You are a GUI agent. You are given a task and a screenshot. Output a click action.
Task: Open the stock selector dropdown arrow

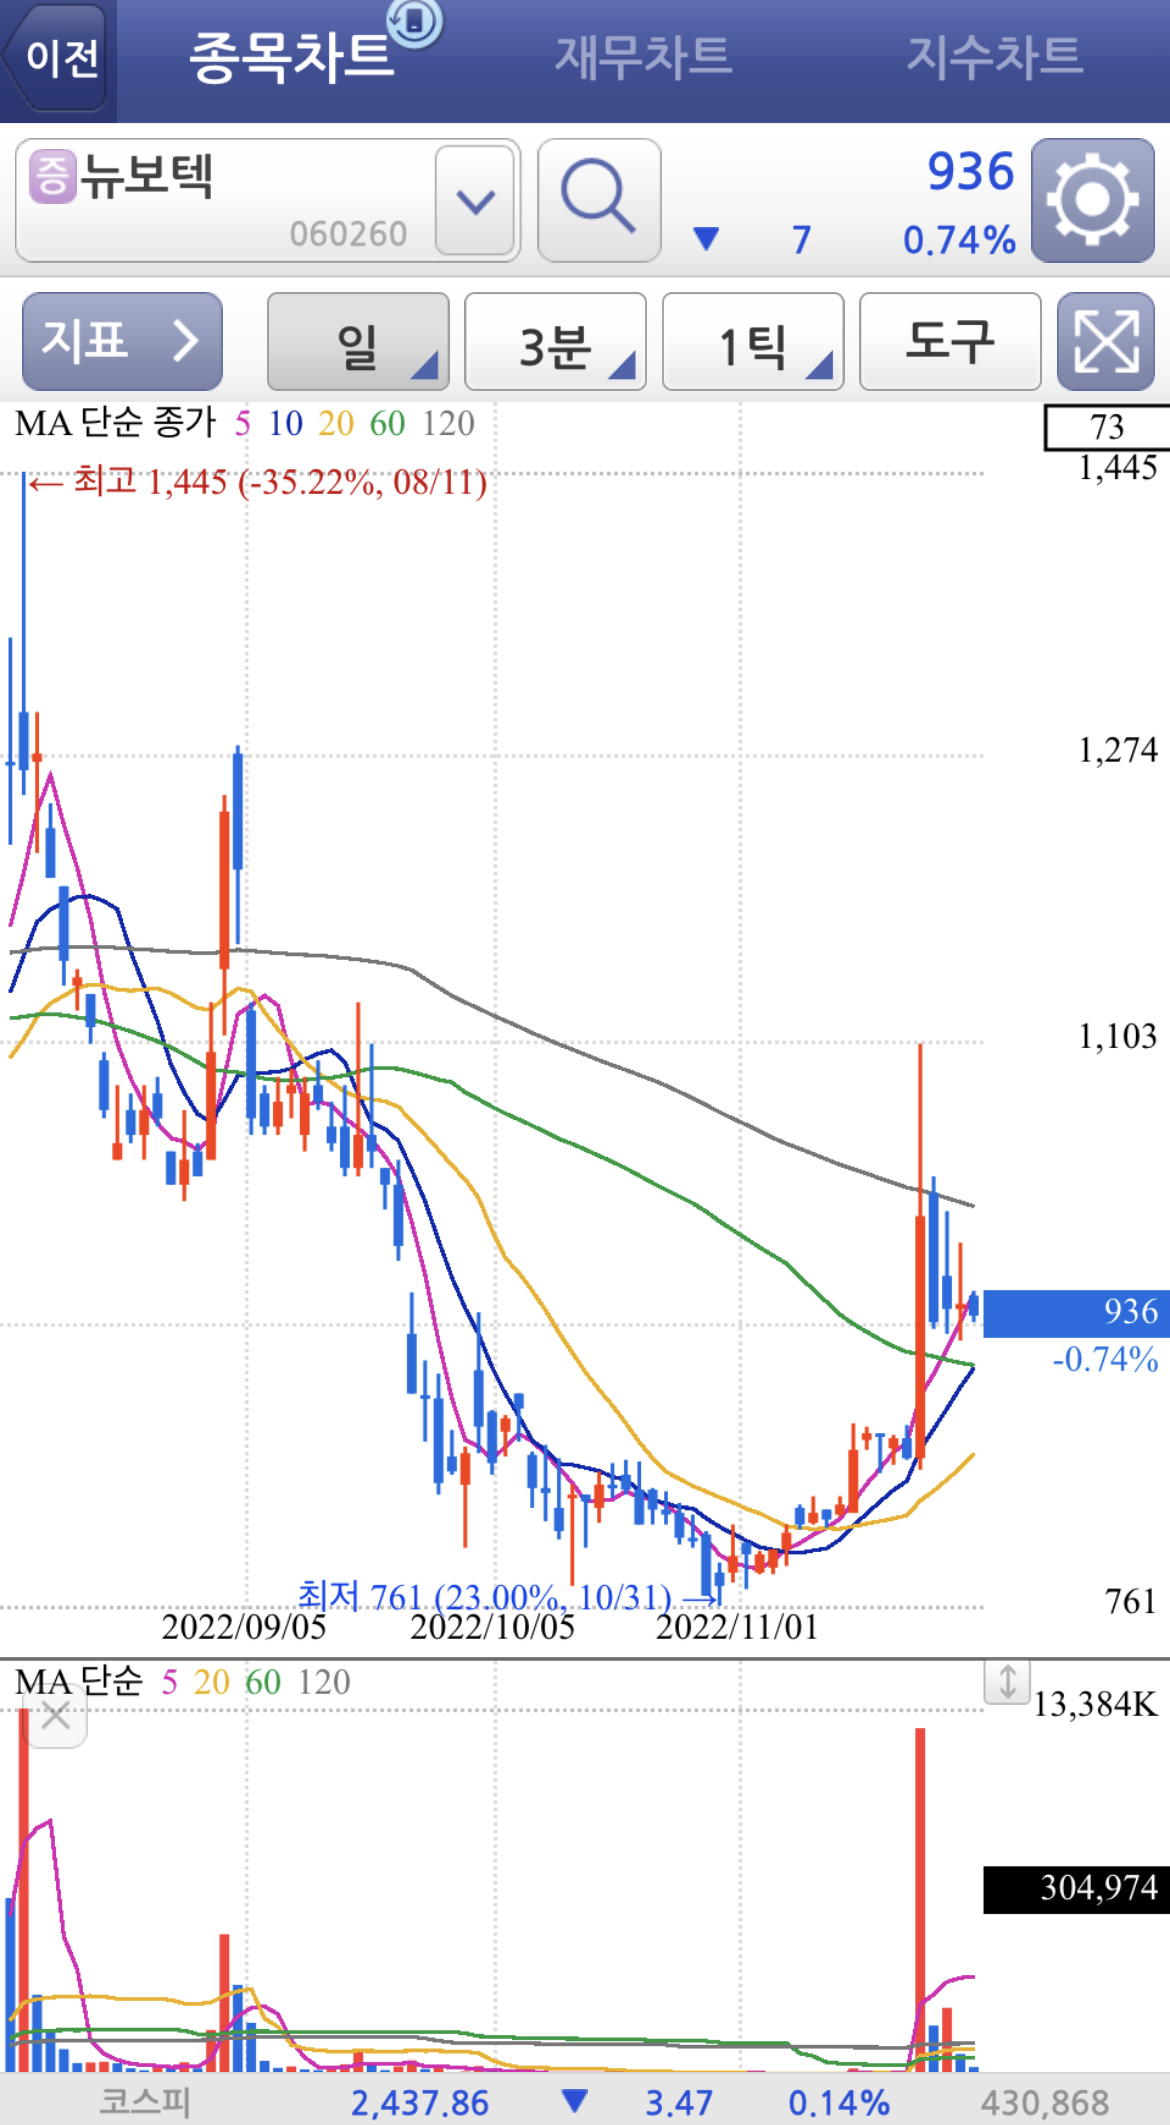pyautogui.click(x=475, y=201)
